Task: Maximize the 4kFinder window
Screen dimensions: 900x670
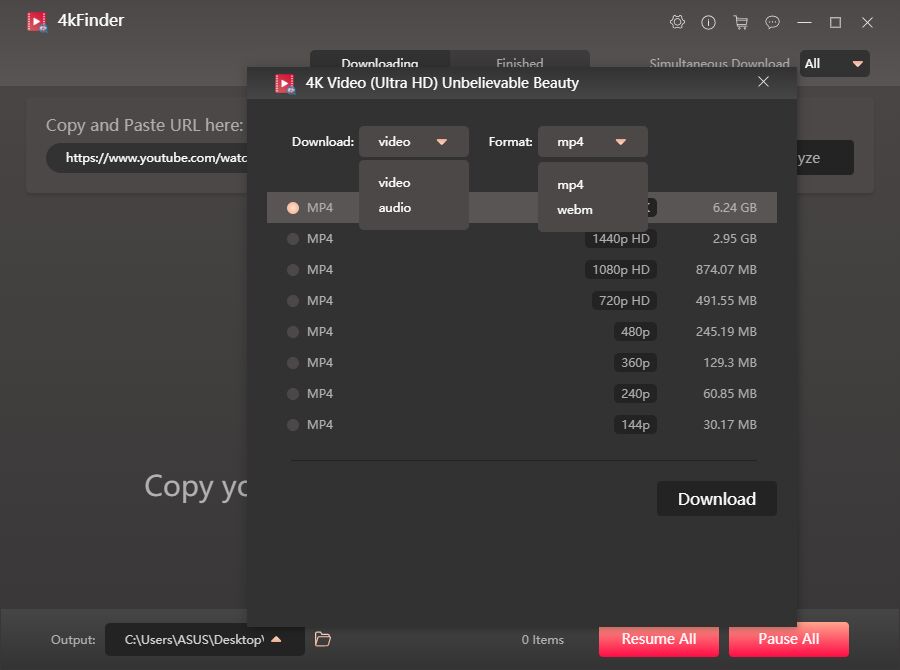Action: click(x=836, y=22)
